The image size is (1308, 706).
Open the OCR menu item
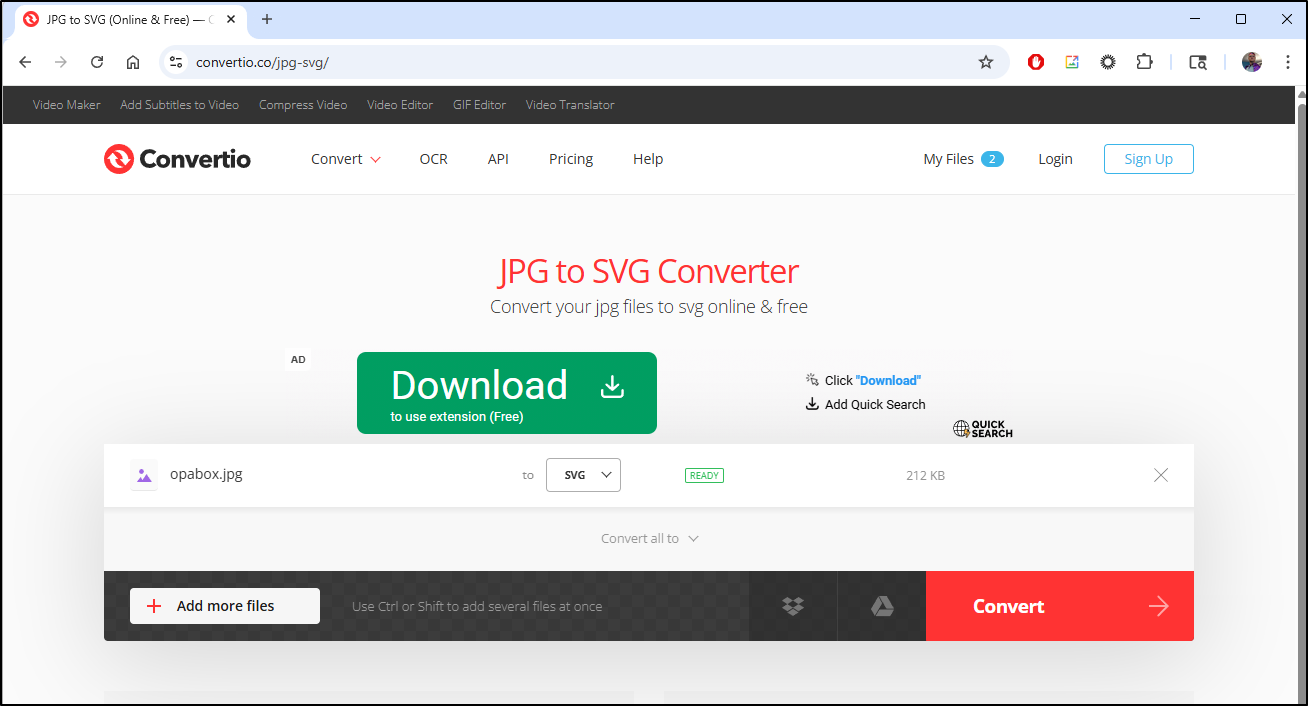coord(434,159)
